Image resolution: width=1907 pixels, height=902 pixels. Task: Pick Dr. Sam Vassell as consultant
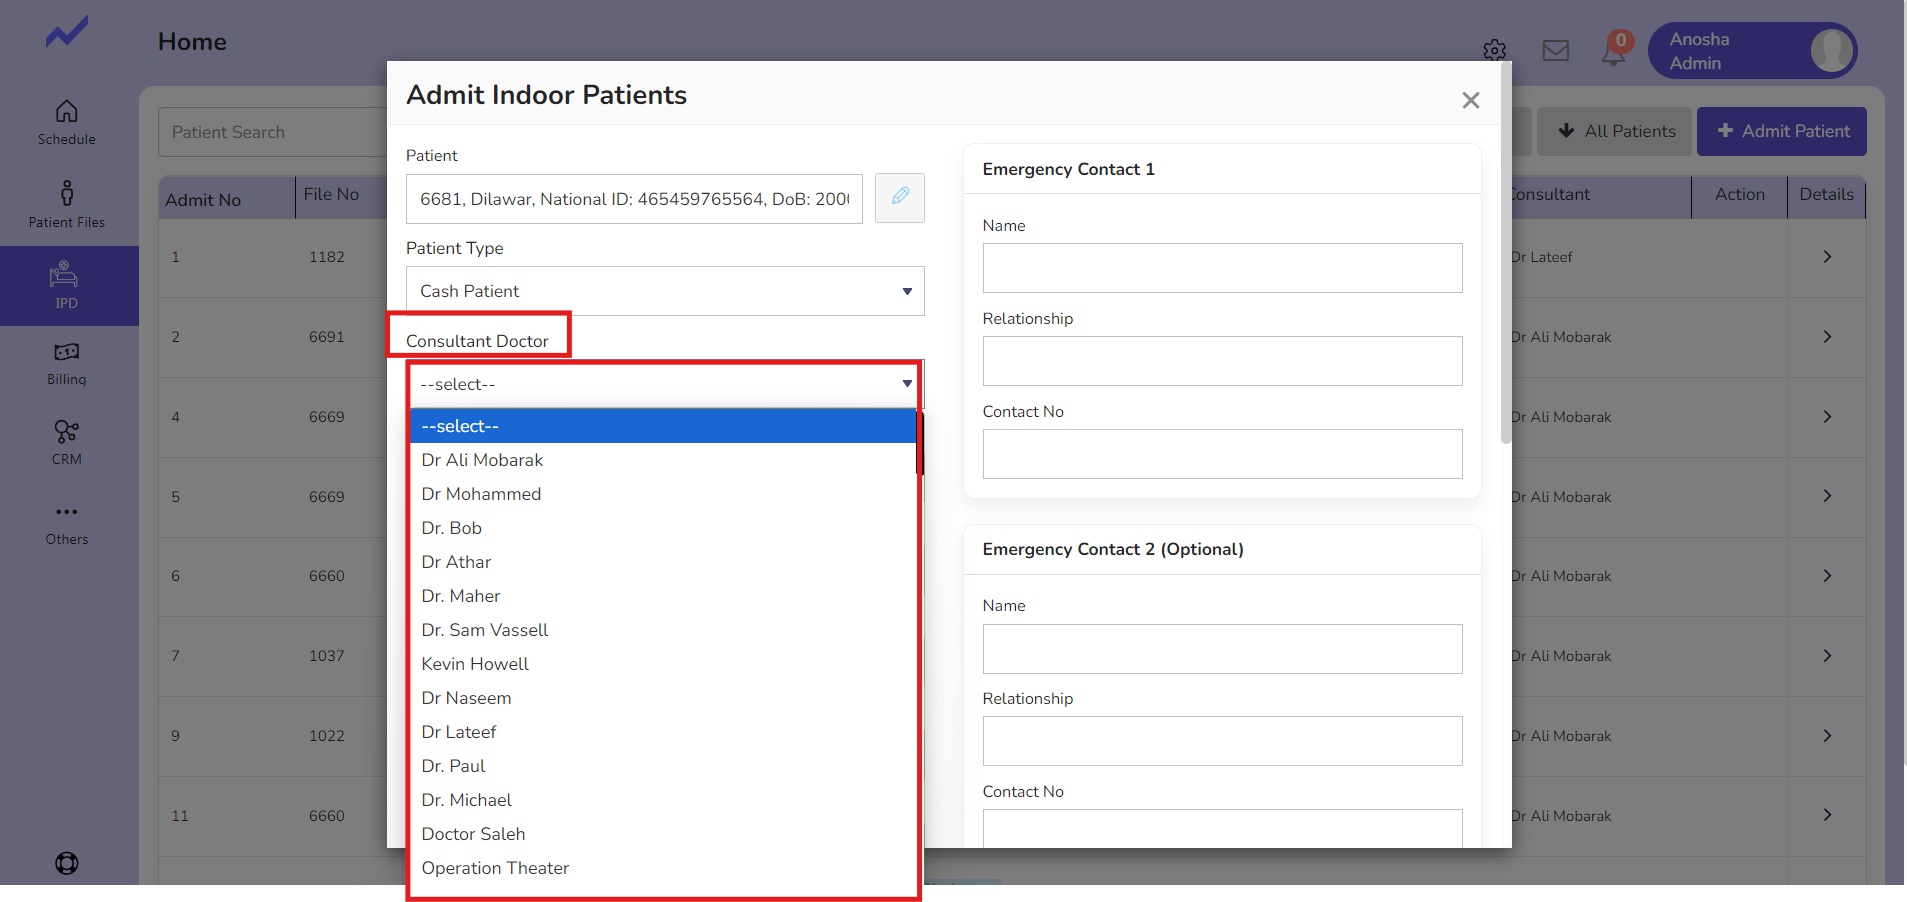485,630
